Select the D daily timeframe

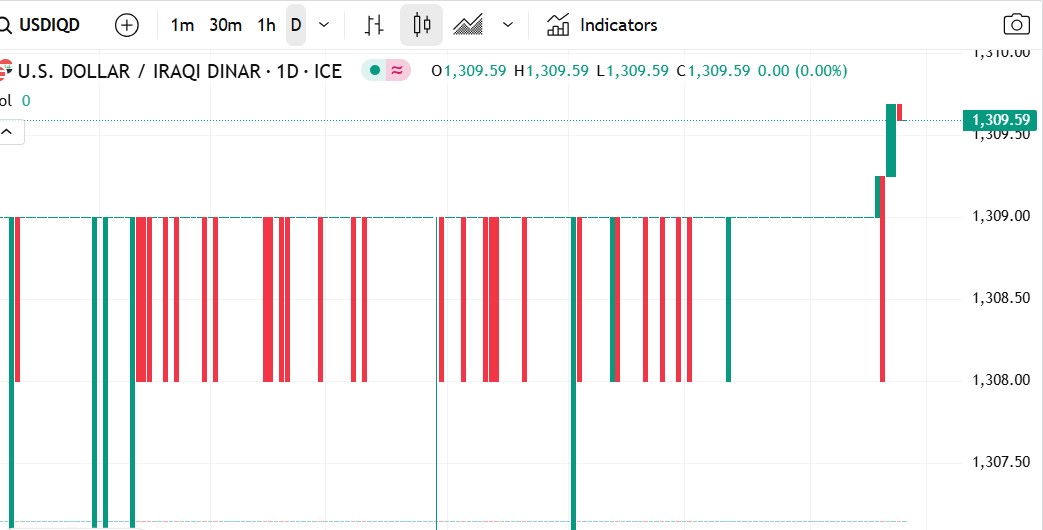(296, 25)
